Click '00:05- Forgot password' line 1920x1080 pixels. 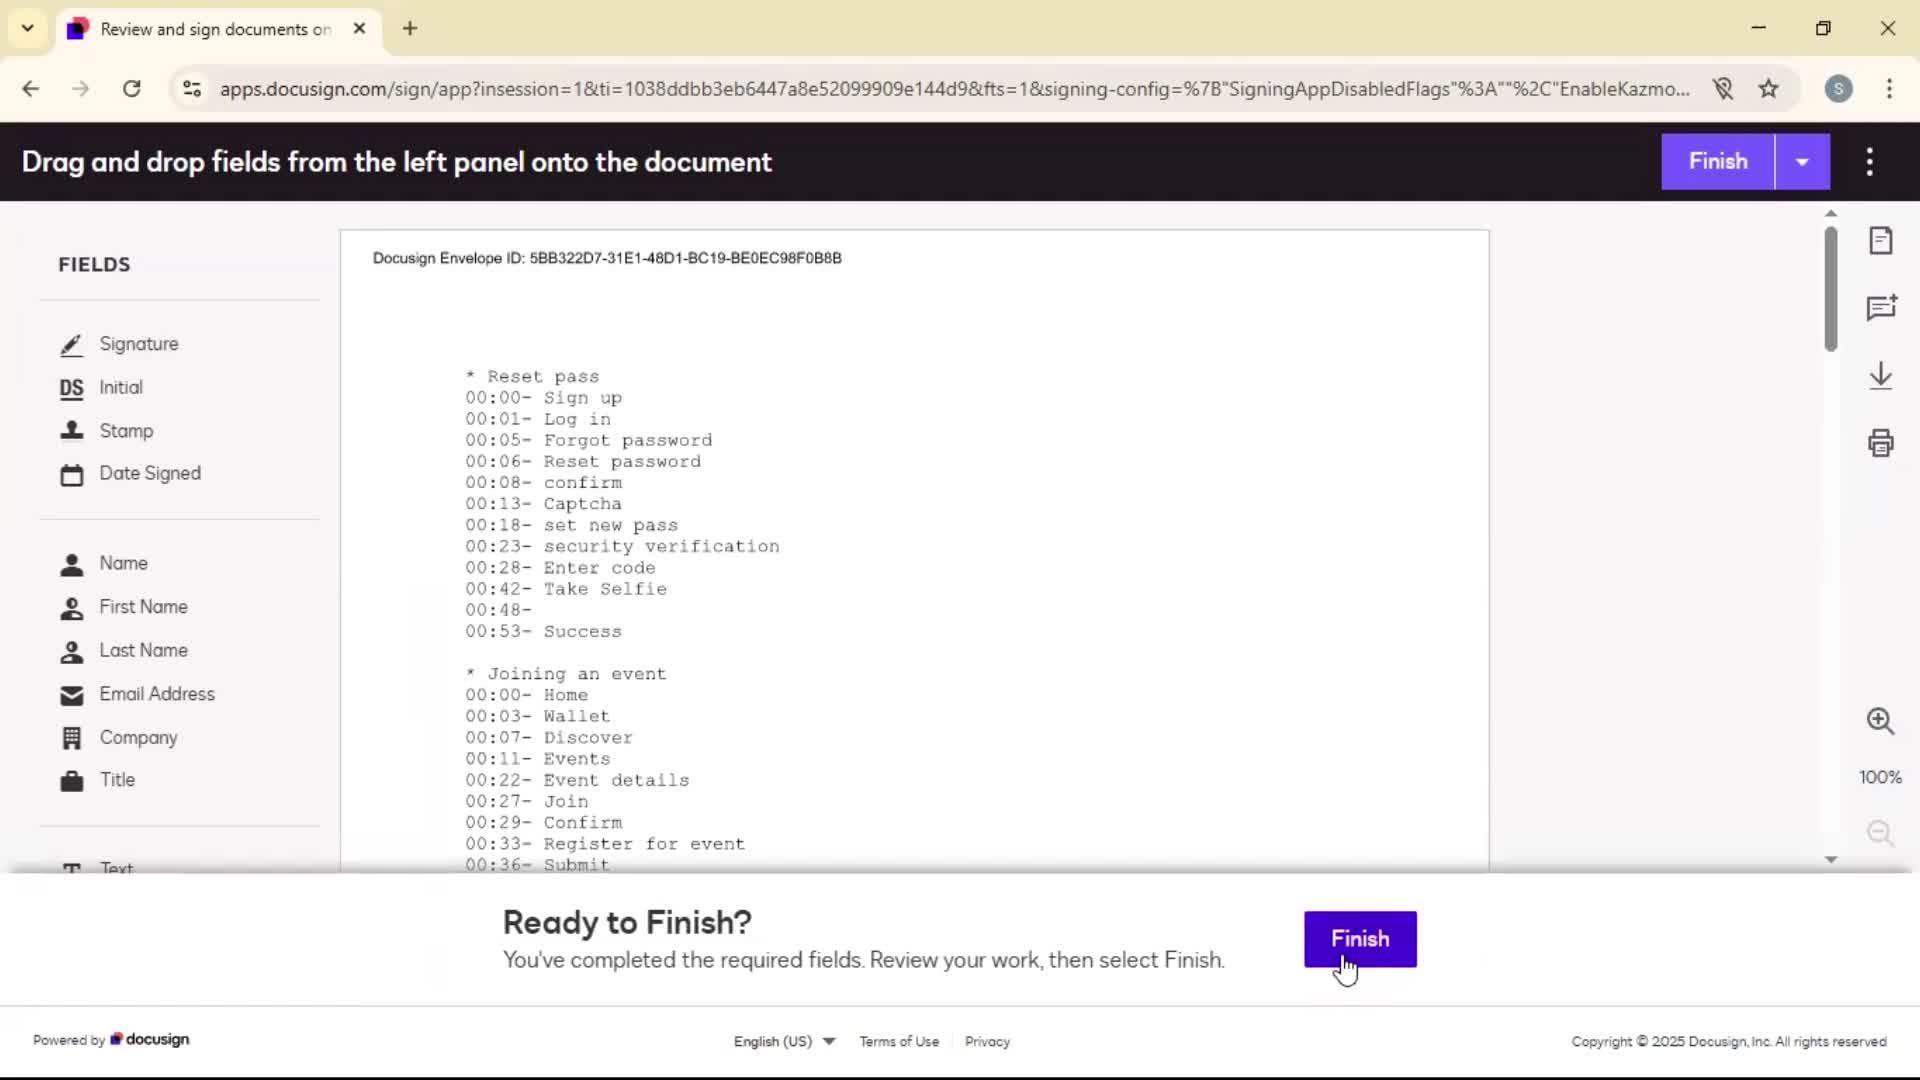[589, 440]
